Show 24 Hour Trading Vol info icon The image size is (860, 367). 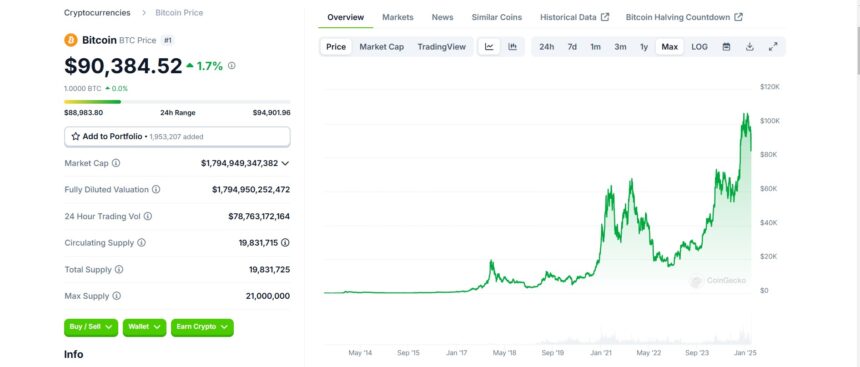[148, 216]
